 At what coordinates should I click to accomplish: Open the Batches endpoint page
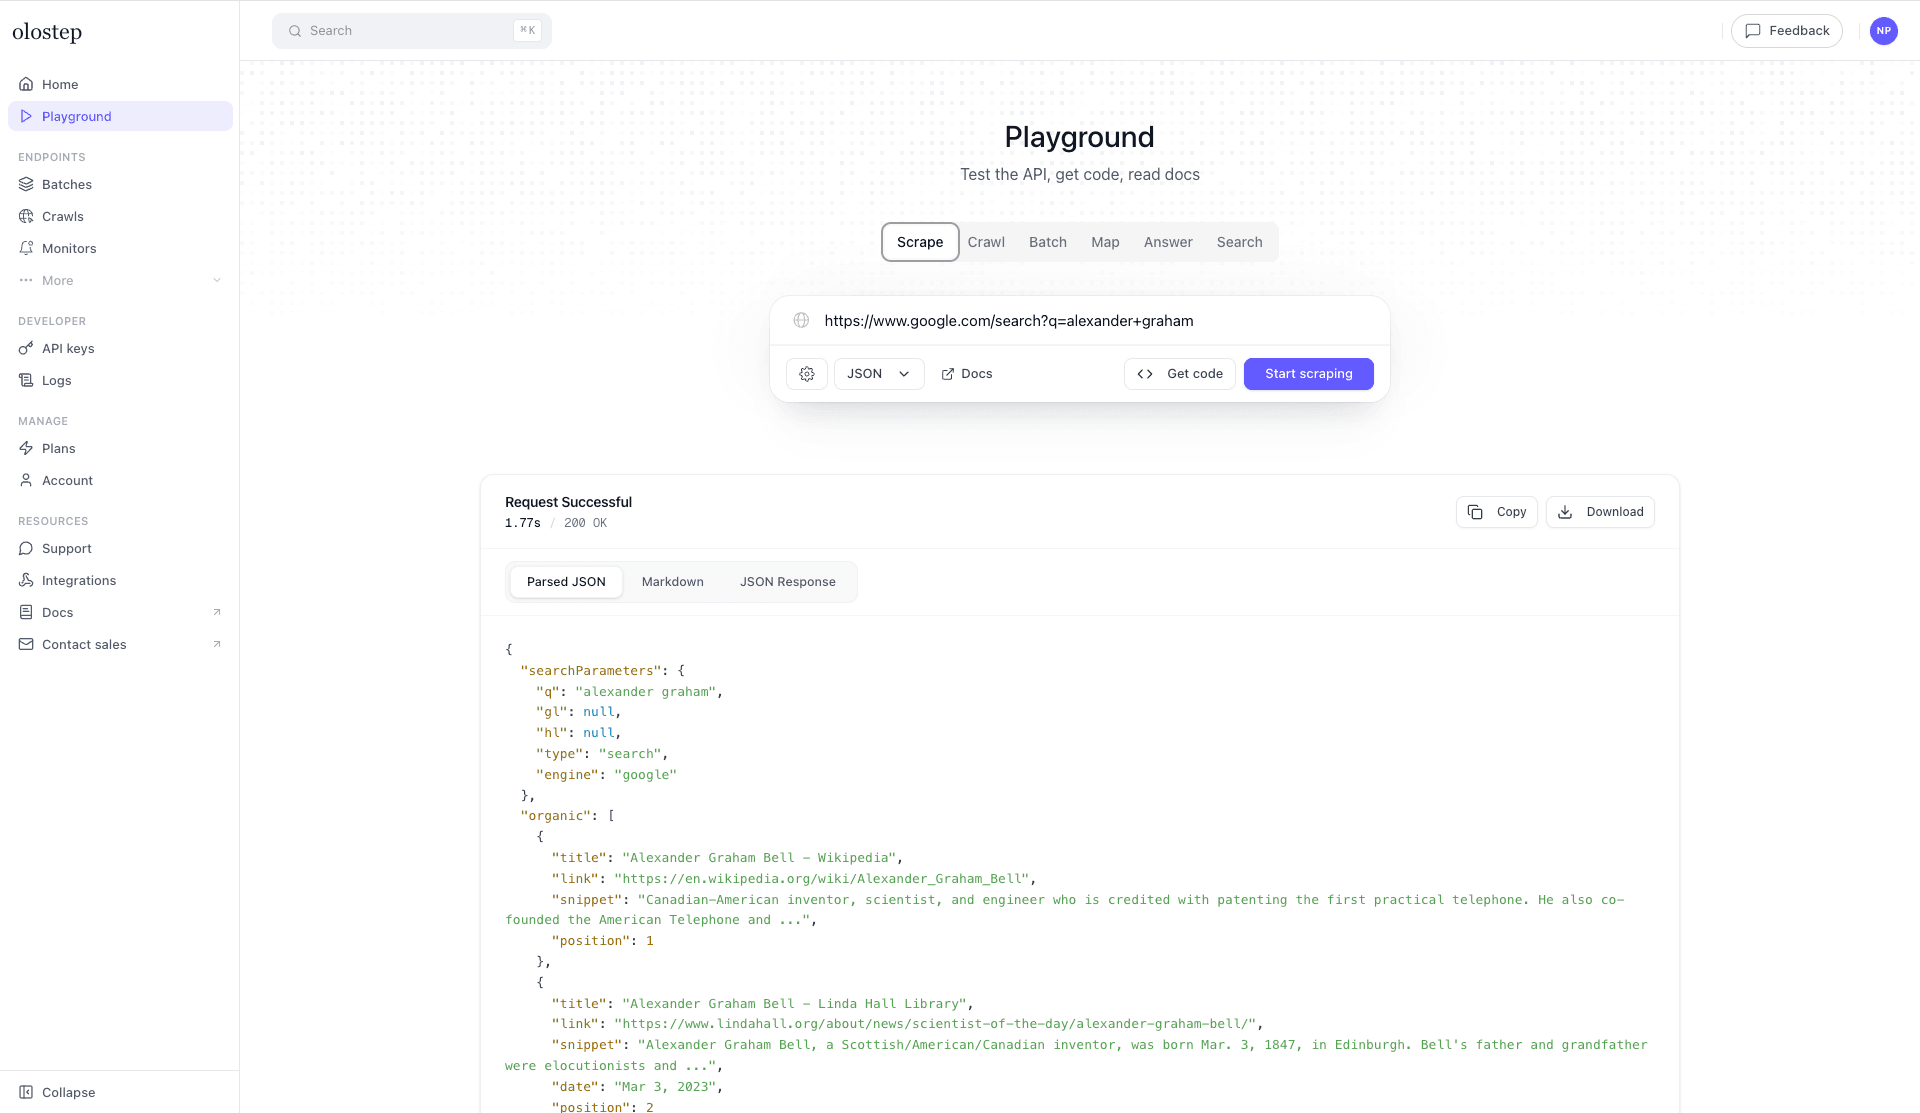tap(120, 184)
